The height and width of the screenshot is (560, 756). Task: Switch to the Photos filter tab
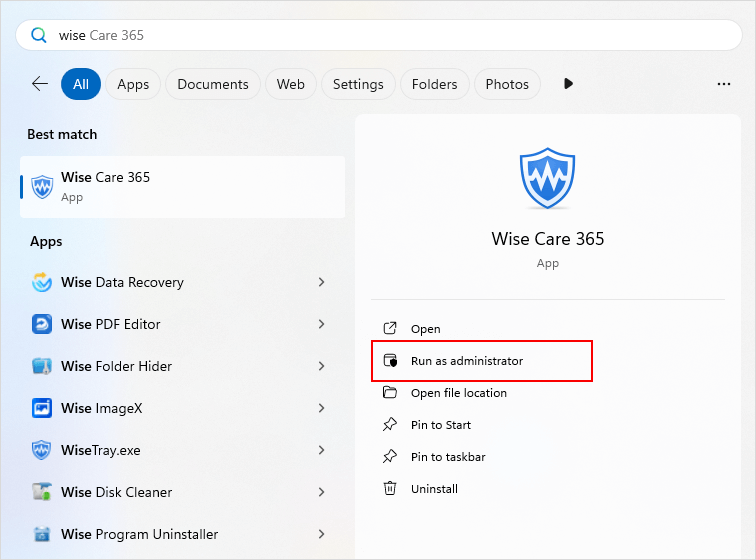point(507,84)
